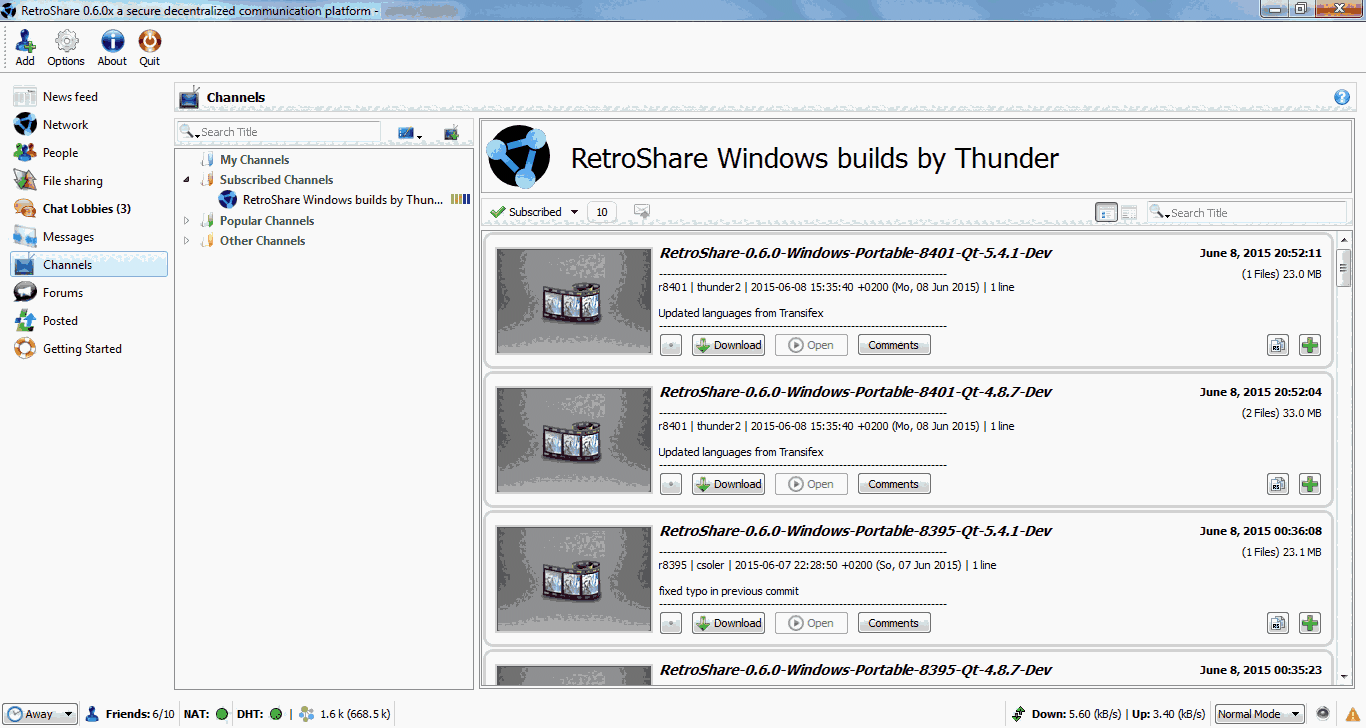Viewport: 1366px width, 728px height.
Task: Click the NAT green status indicator
Action: pos(222,714)
